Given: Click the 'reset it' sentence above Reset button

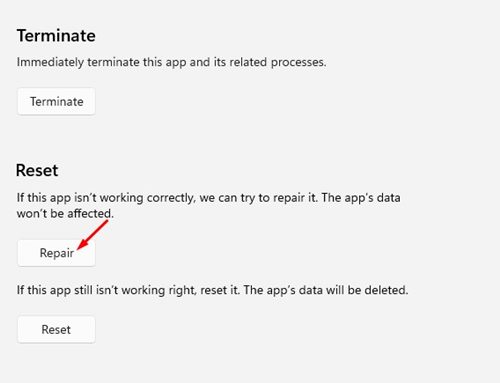Looking at the screenshot, I should pos(212,290).
